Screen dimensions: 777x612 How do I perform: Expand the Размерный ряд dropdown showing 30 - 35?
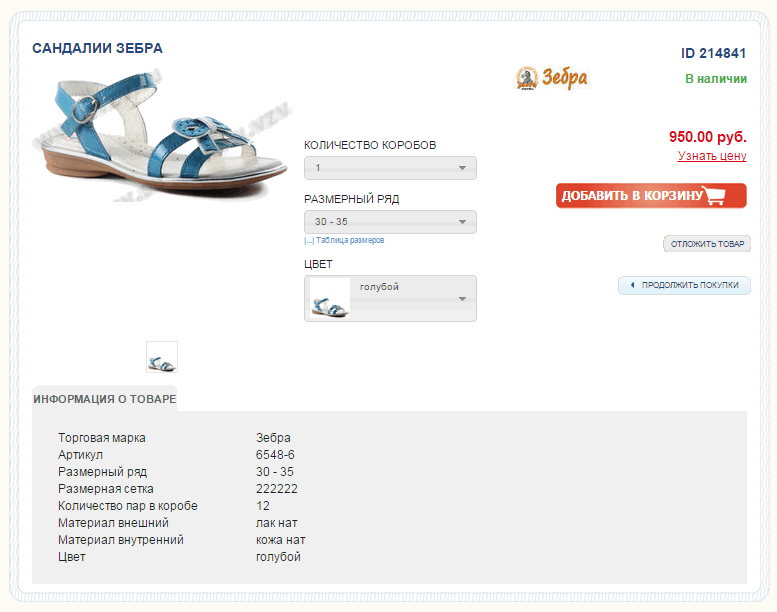390,222
